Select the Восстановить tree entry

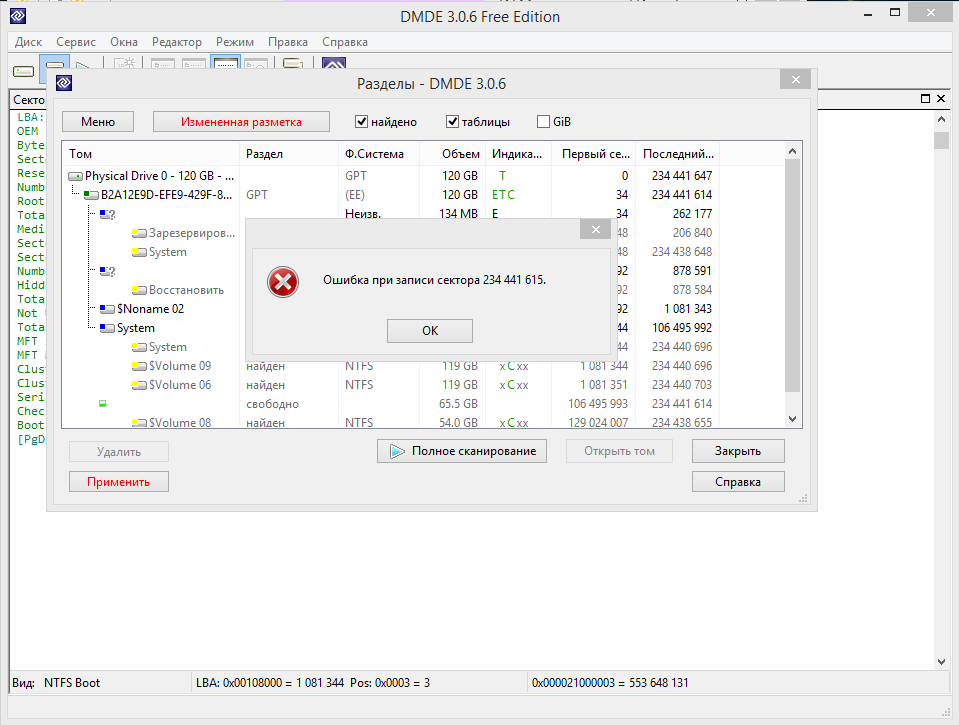[x=187, y=290]
